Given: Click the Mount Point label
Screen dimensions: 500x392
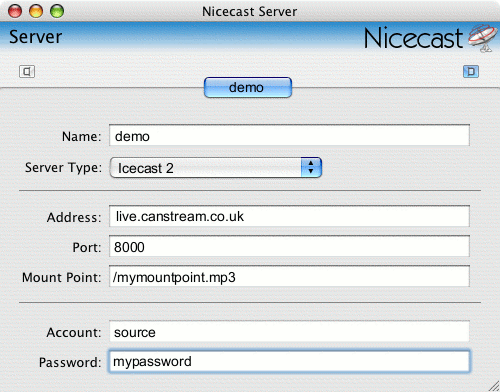Looking at the screenshot, I should point(62,277).
